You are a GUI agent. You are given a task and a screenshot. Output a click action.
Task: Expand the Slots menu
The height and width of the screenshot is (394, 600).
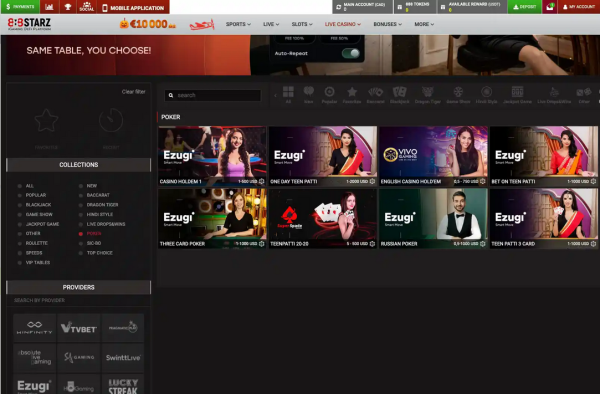(302, 24)
